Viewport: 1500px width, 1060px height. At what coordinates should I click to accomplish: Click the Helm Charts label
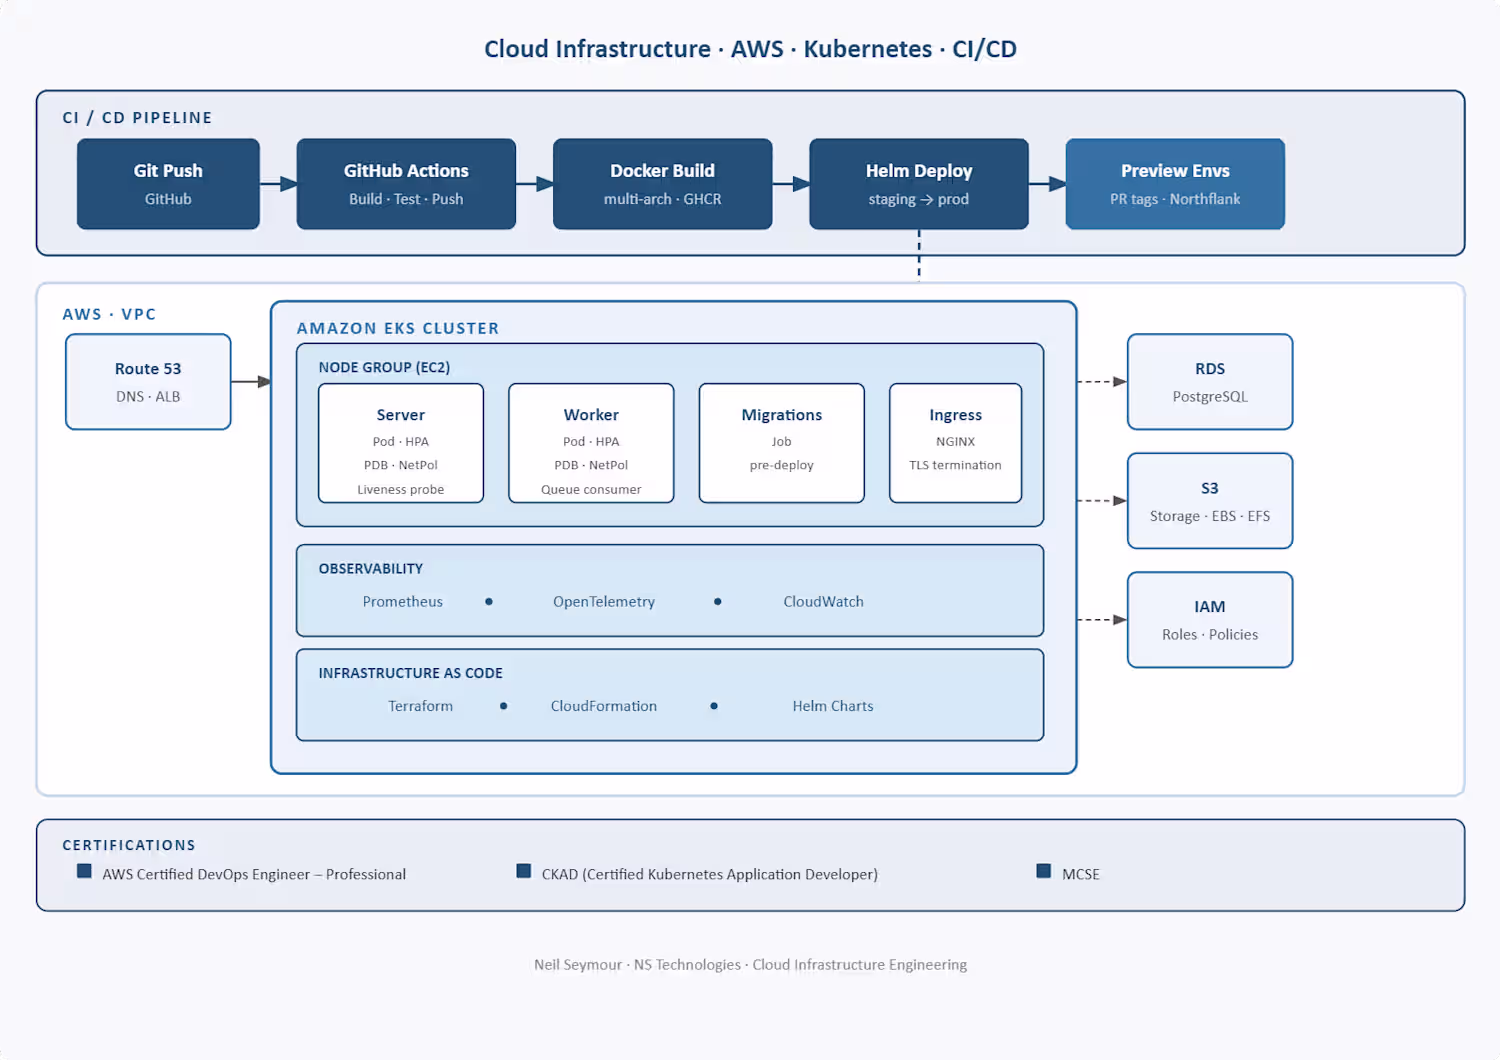(x=833, y=706)
